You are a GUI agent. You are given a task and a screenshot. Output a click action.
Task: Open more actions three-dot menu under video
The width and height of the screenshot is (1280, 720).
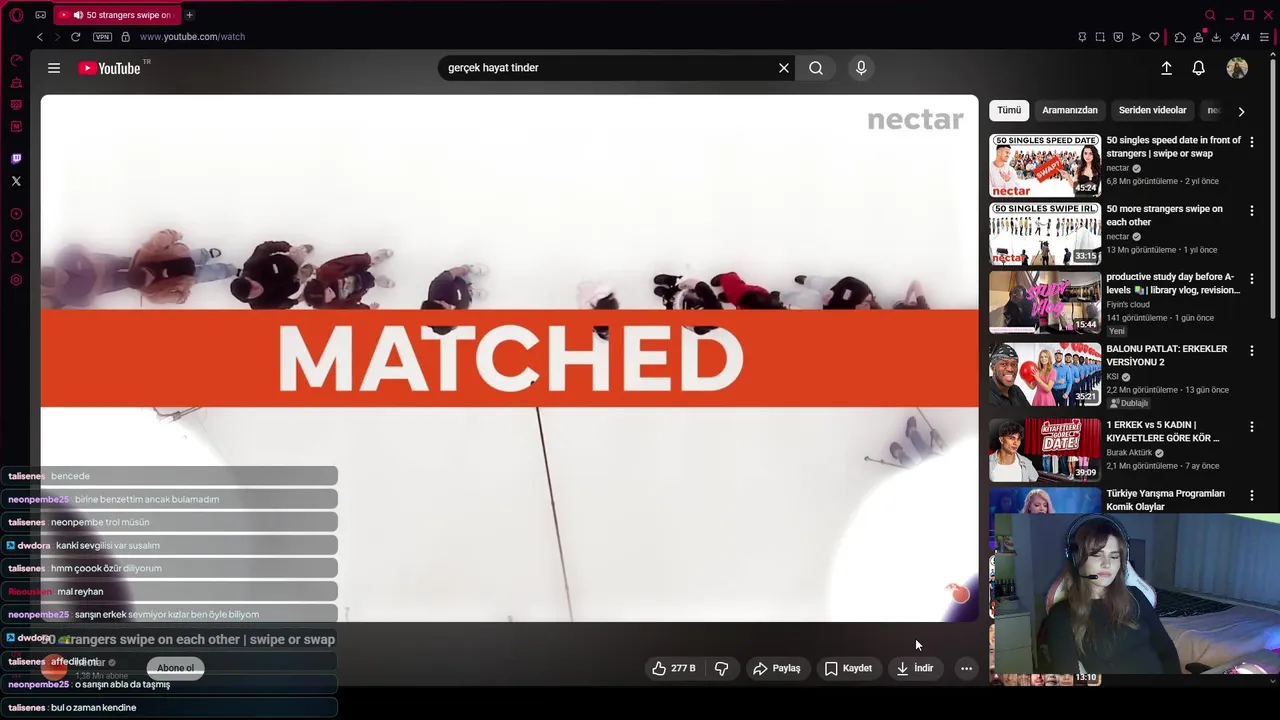(966, 668)
